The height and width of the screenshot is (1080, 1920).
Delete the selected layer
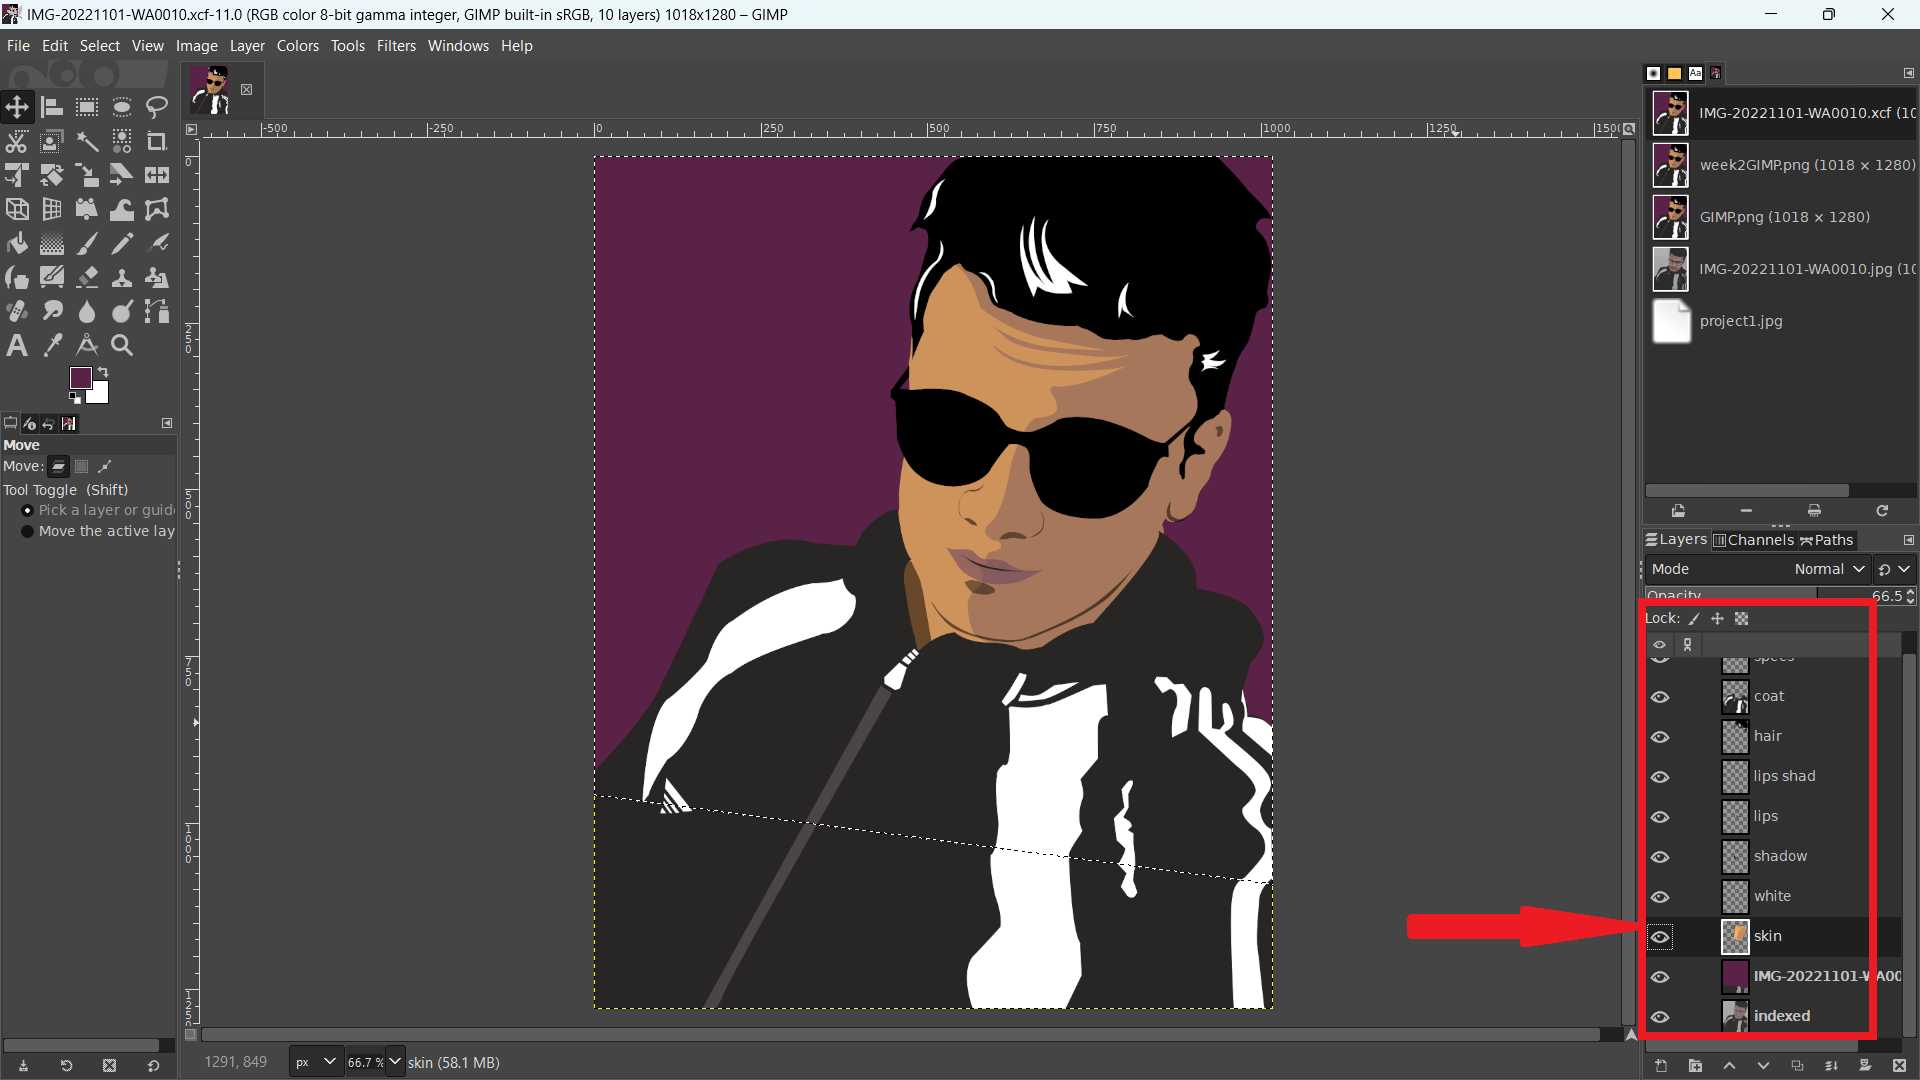tap(1899, 1066)
